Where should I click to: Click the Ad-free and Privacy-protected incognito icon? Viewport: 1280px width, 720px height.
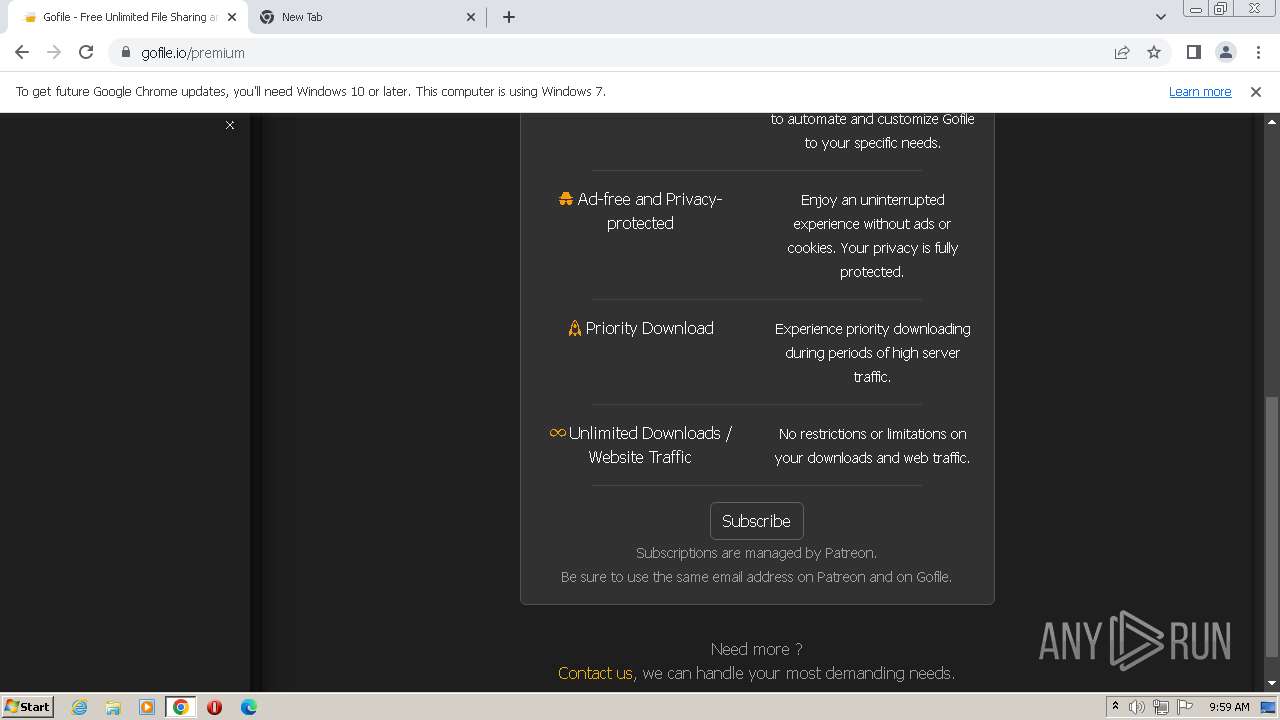click(566, 199)
